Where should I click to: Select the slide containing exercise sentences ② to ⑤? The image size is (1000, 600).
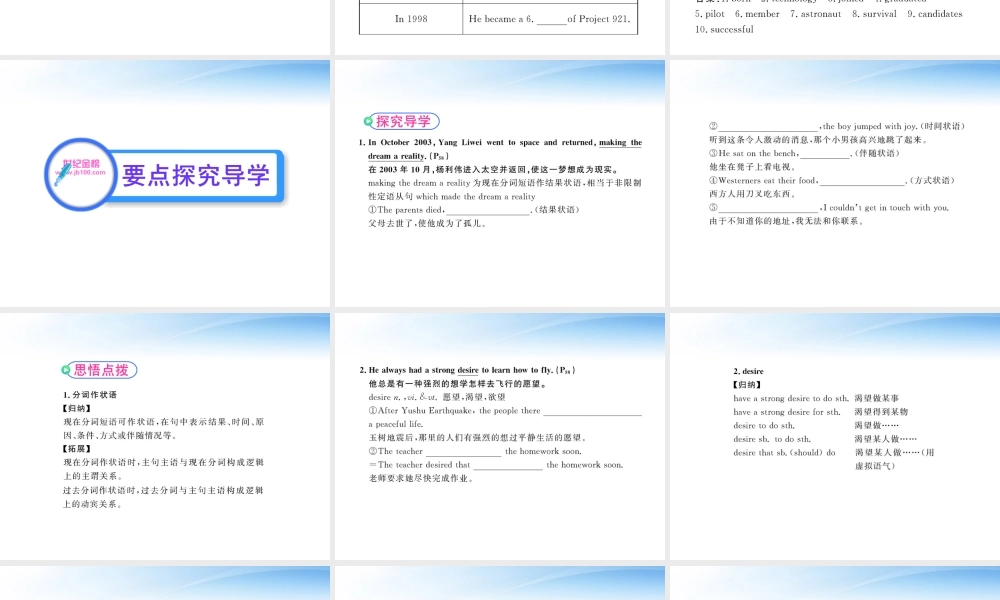[x=835, y=184]
